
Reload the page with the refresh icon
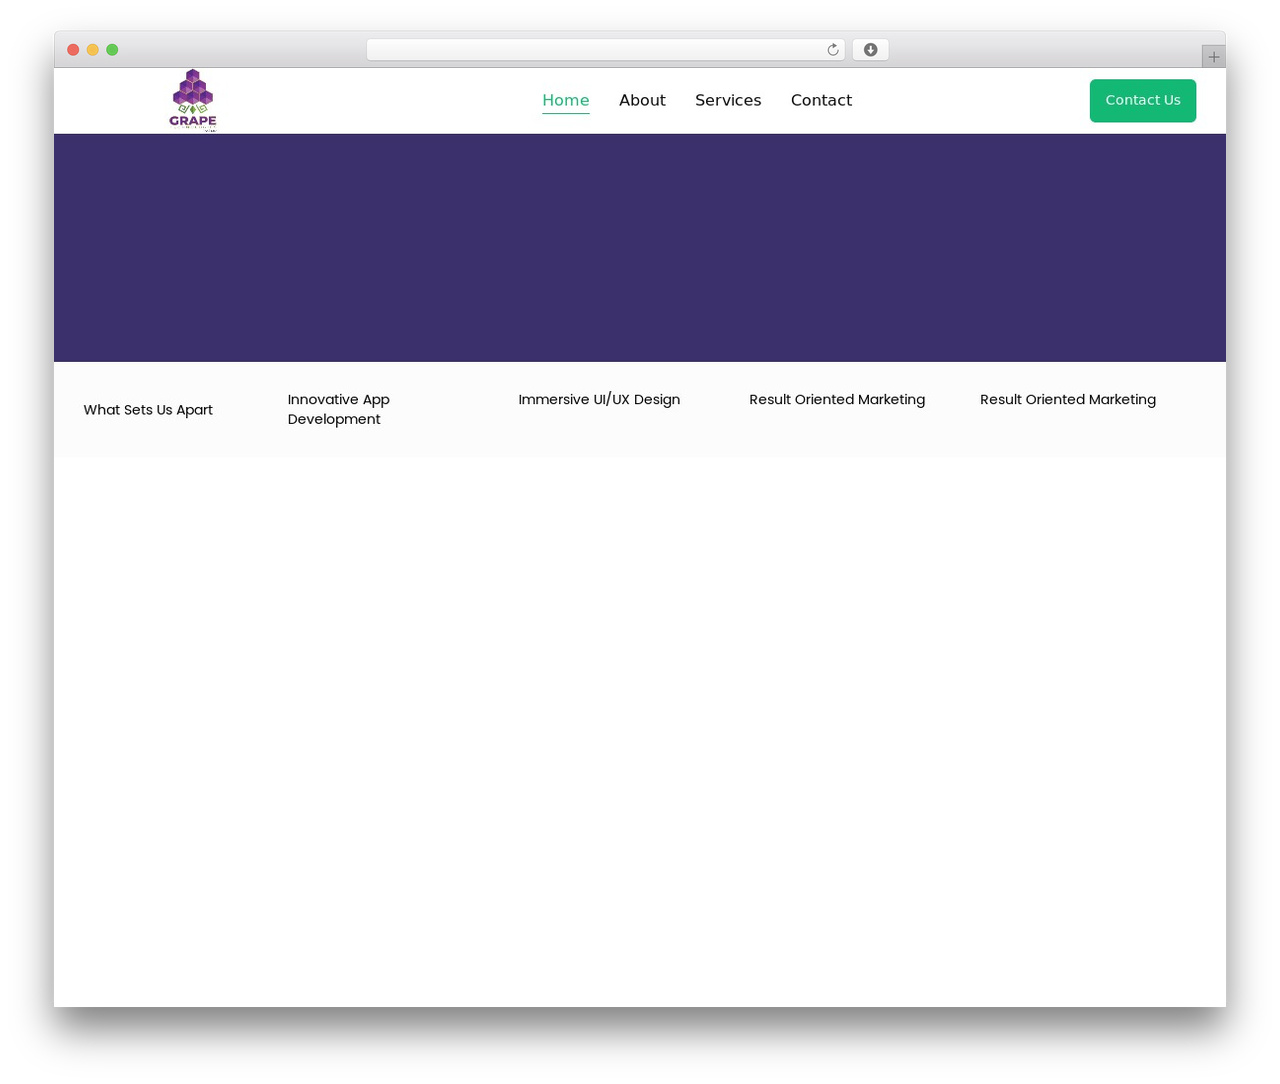(x=832, y=50)
